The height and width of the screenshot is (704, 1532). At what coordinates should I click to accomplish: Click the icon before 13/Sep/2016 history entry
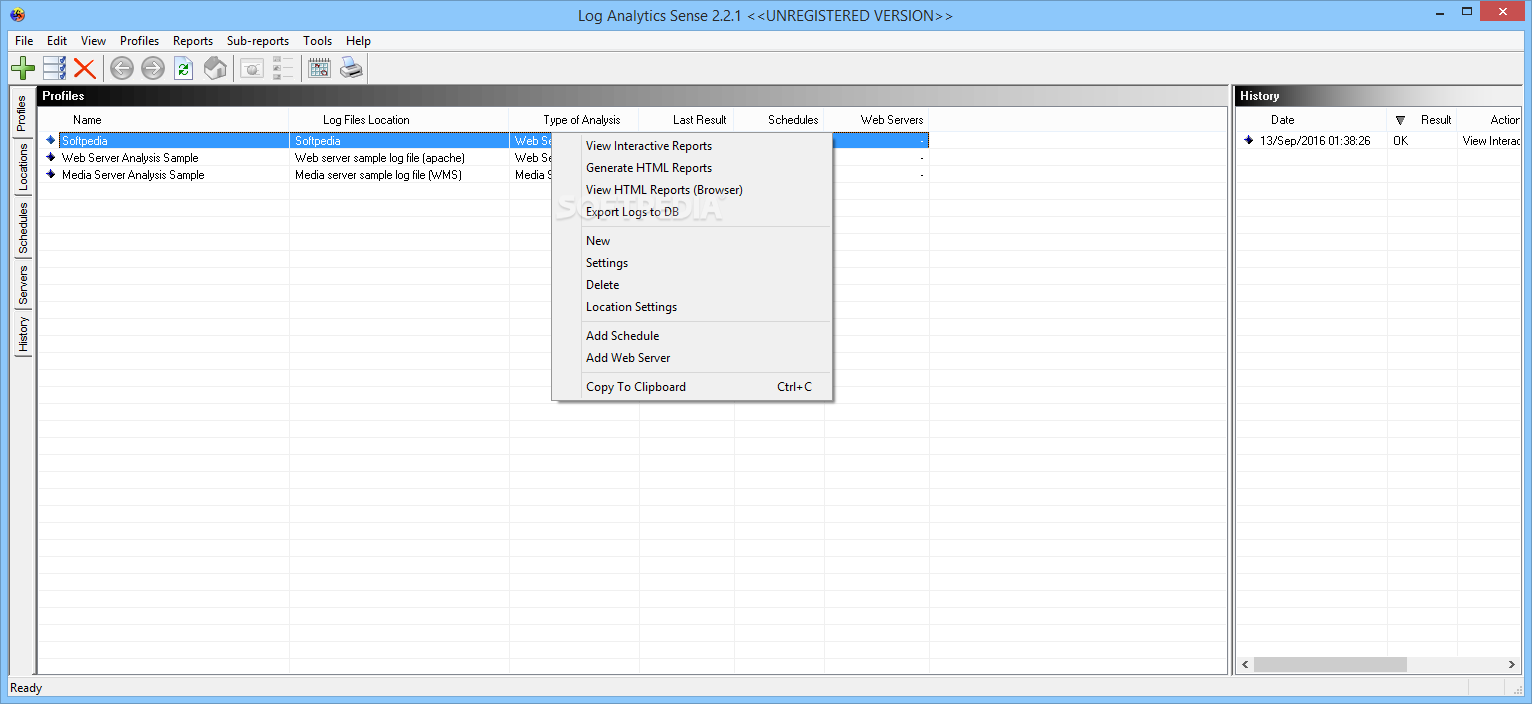tap(1248, 140)
